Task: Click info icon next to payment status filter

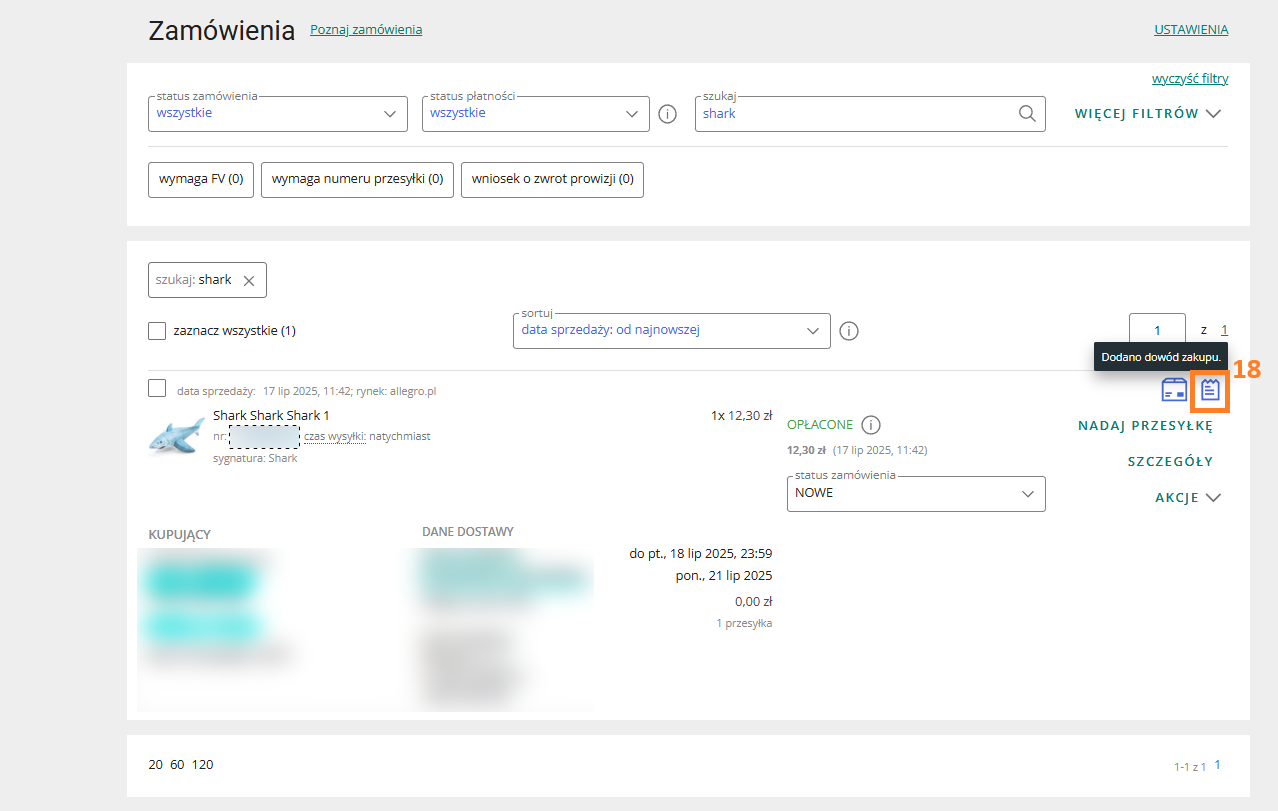Action: (x=668, y=114)
